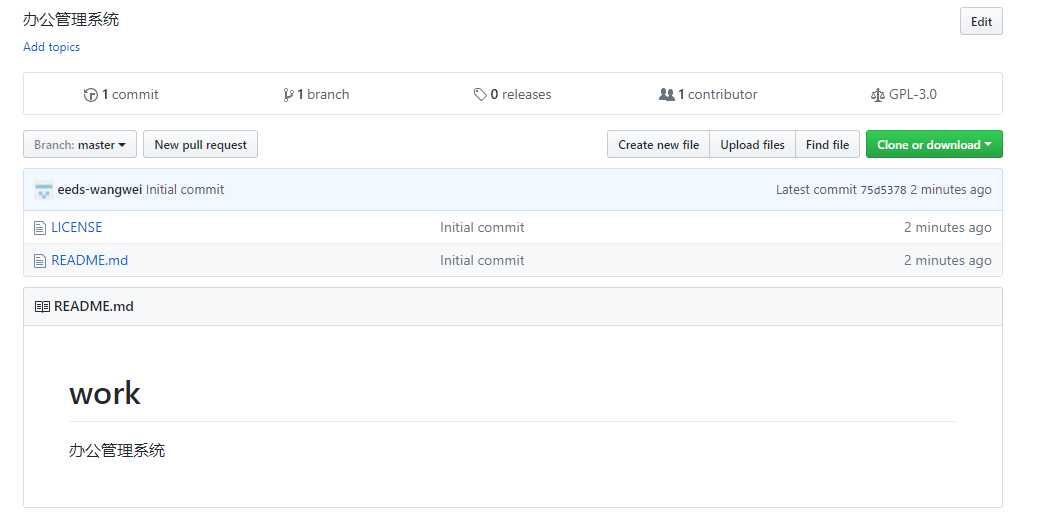
Task: Click the README book icon
Action: (42, 307)
